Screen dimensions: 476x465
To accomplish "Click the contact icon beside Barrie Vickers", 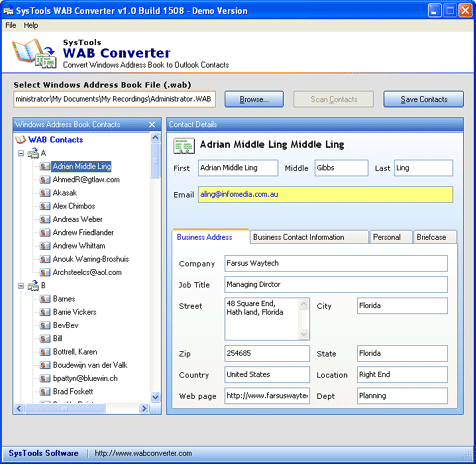I will pos(45,312).
